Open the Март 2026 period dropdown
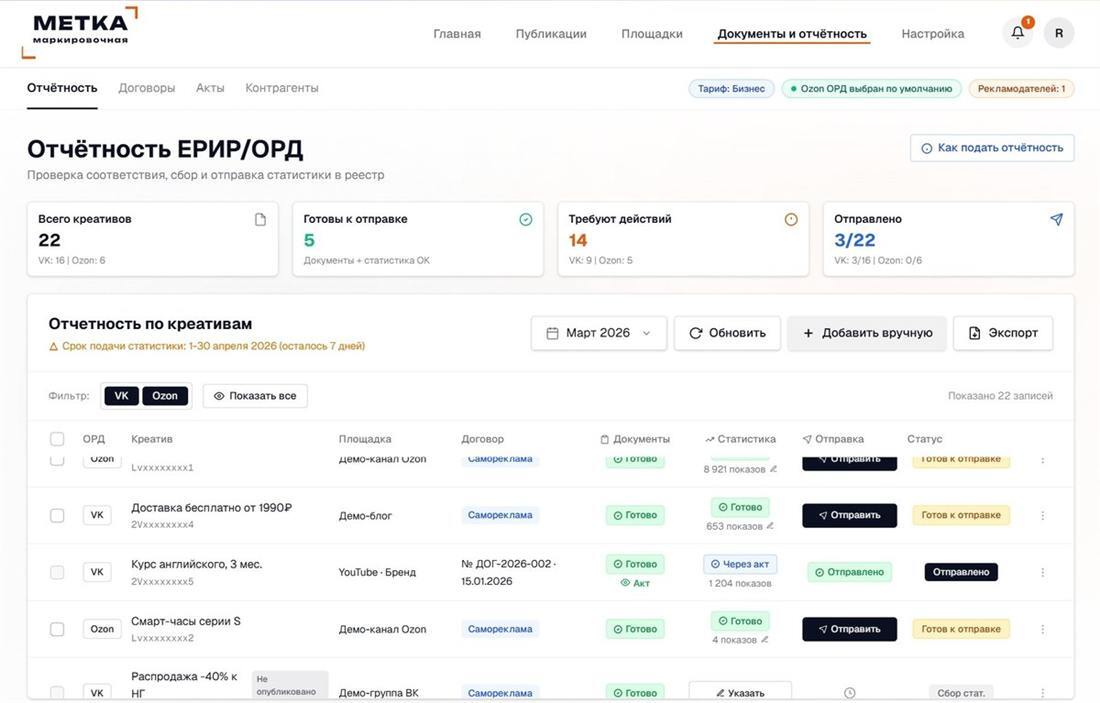Screen dimensions: 1100x703 pyautogui.click(x=598, y=333)
